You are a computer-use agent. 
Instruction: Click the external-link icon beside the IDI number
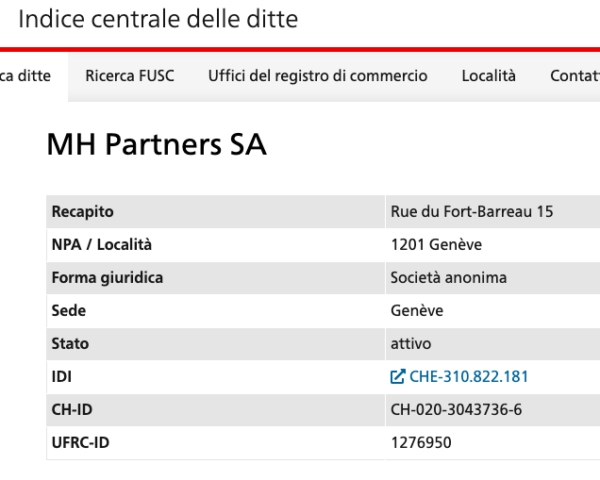click(397, 377)
